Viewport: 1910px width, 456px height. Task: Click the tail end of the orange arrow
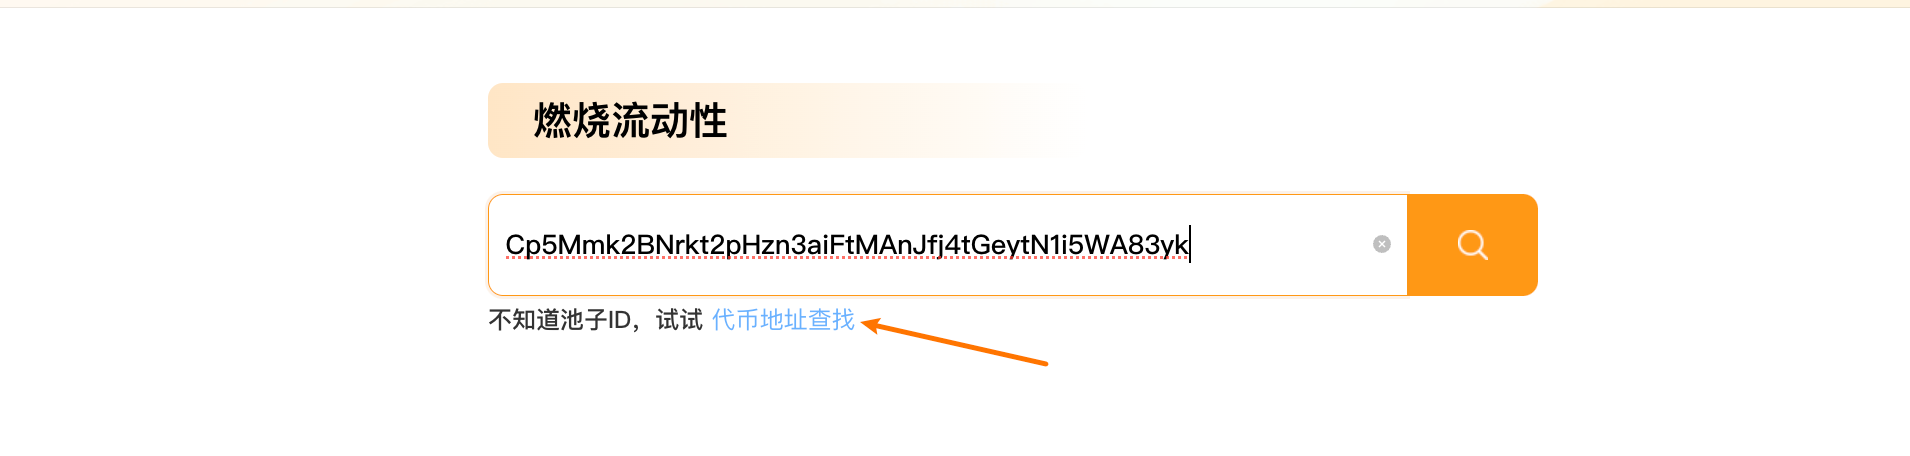(1040, 362)
